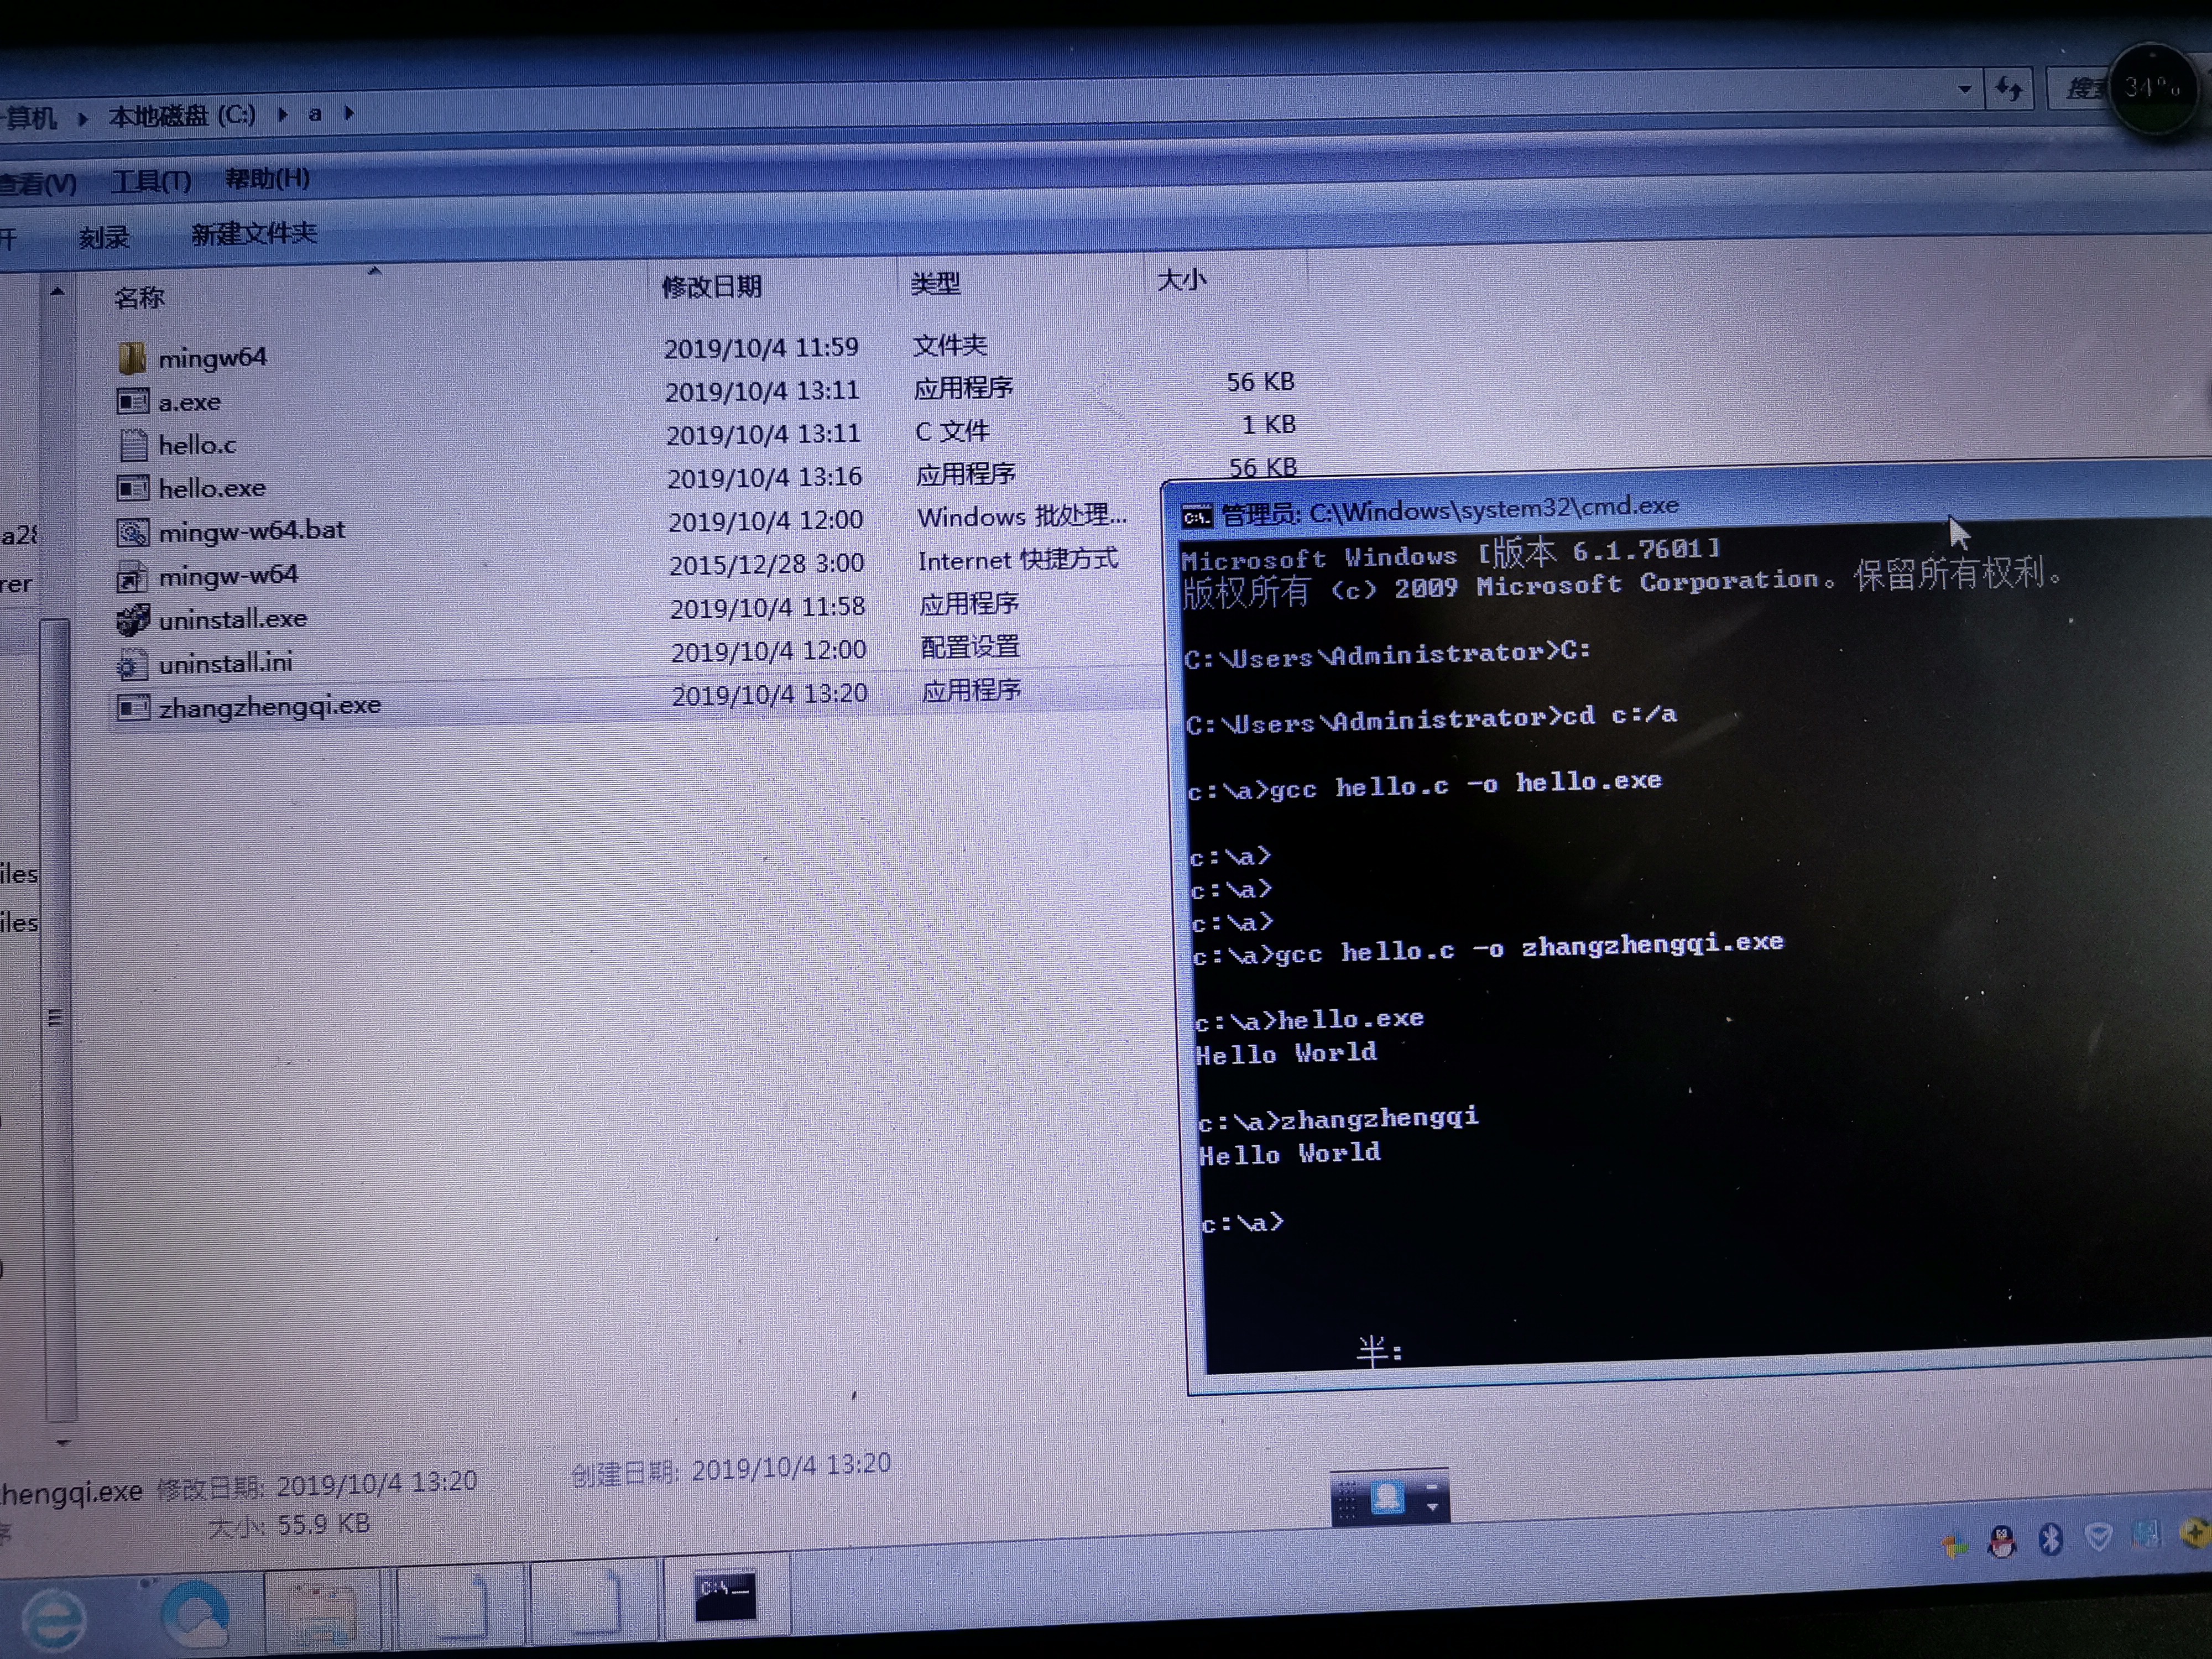The height and width of the screenshot is (1659, 2212).
Task: Click the uninstall.exe installer icon
Action: (x=132, y=619)
